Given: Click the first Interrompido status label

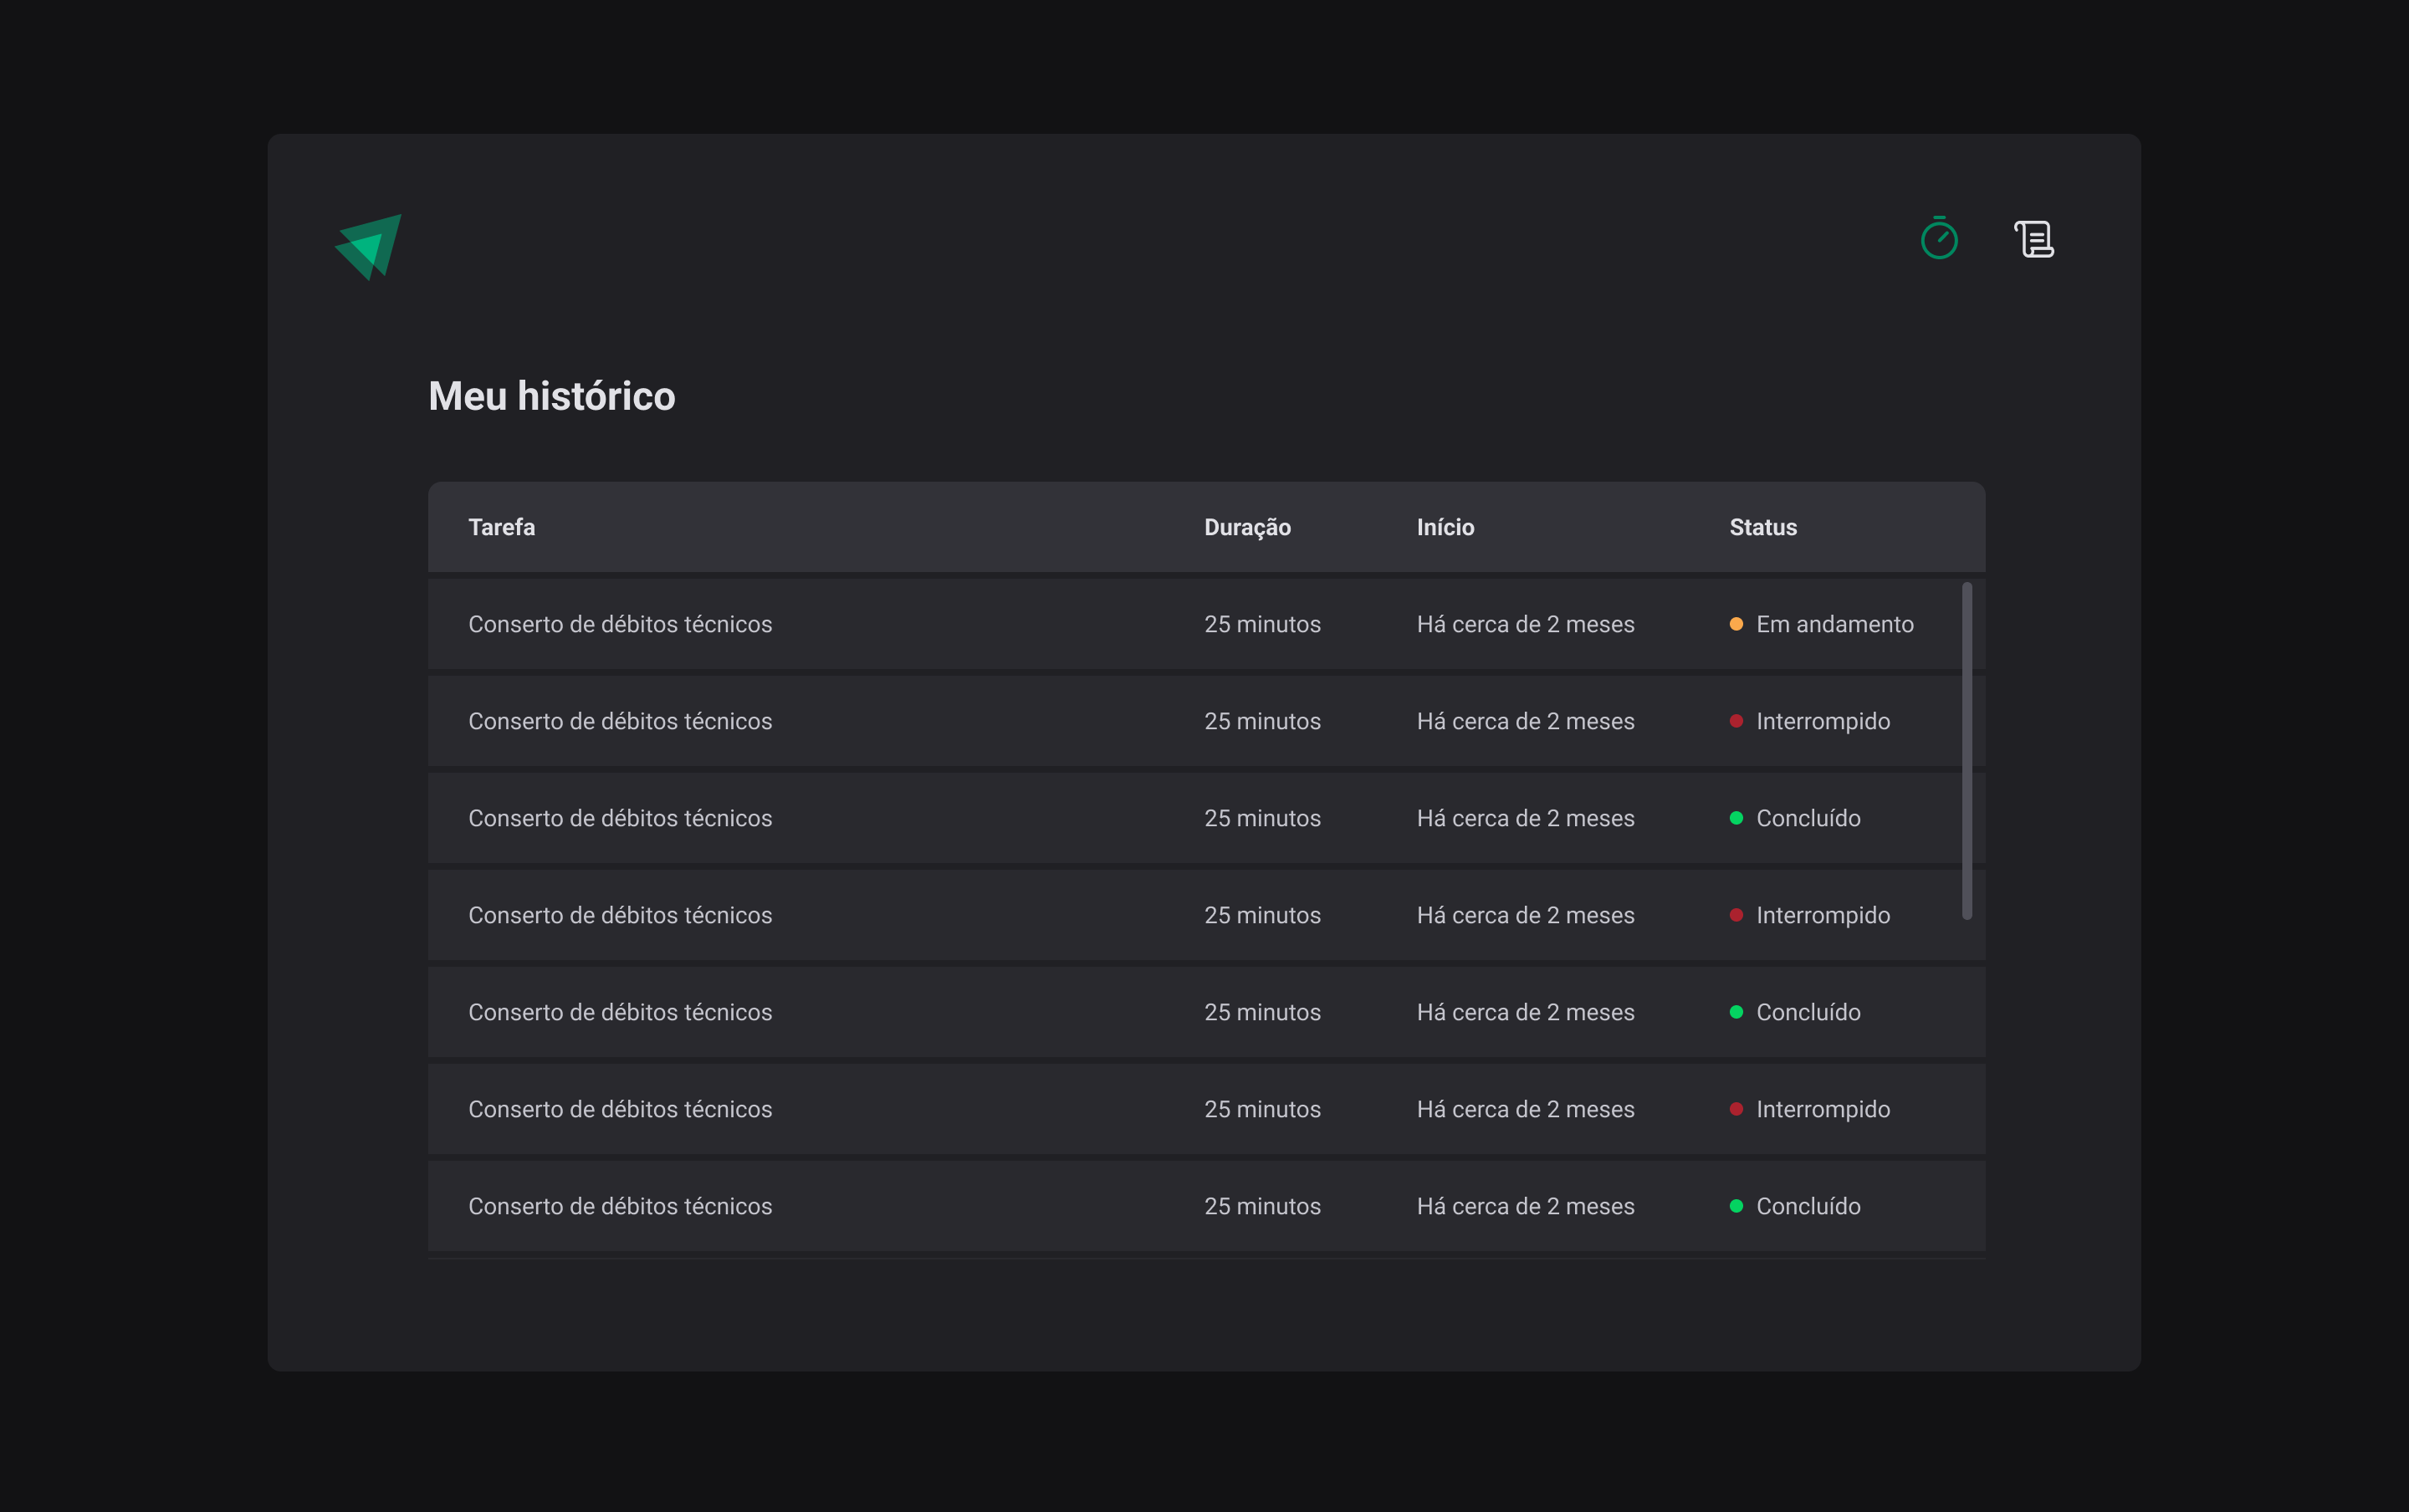Looking at the screenshot, I should [1823, 720].
